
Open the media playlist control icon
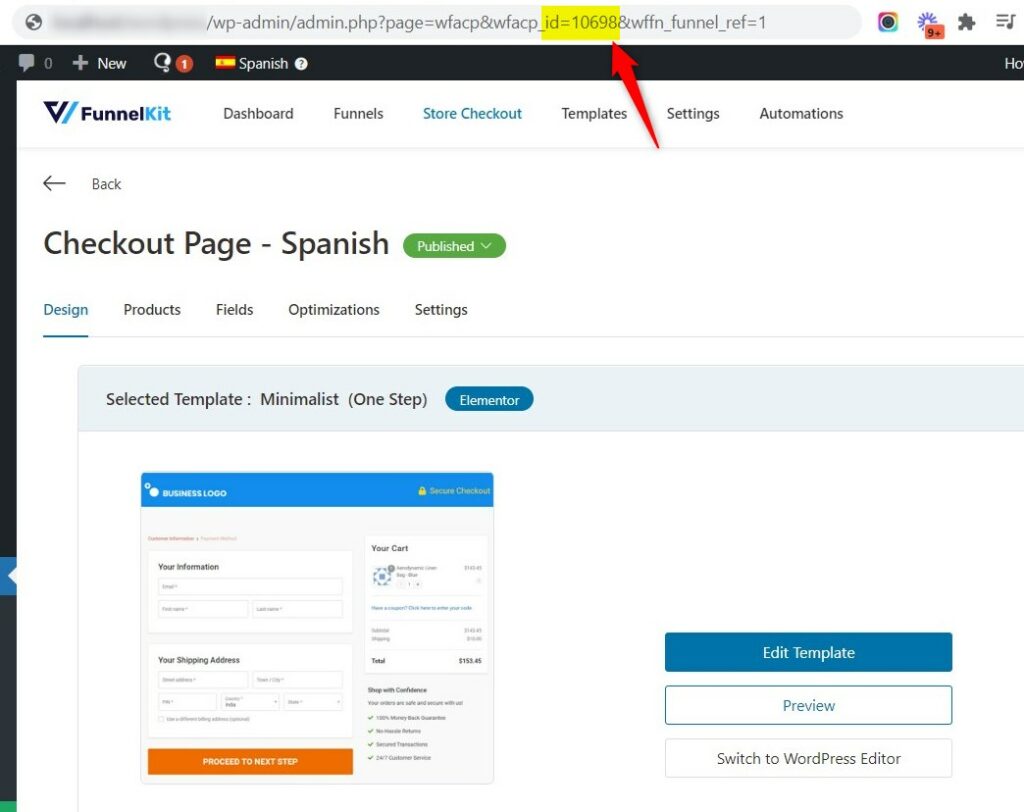[1006, 22]
